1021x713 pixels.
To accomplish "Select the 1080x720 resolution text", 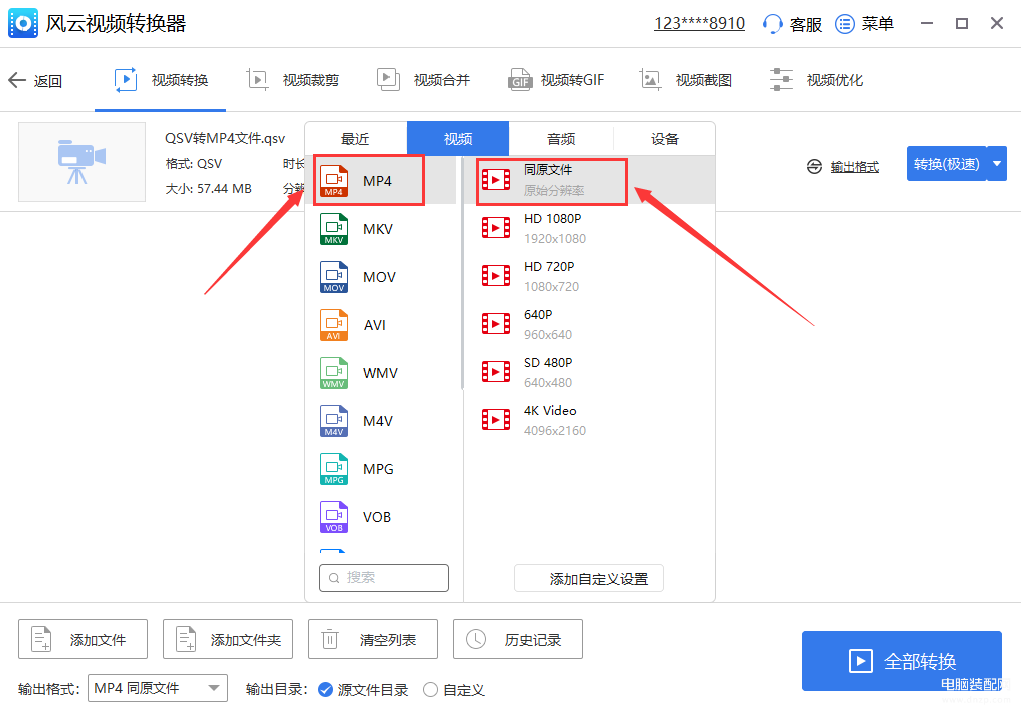I will click(552, 287).
